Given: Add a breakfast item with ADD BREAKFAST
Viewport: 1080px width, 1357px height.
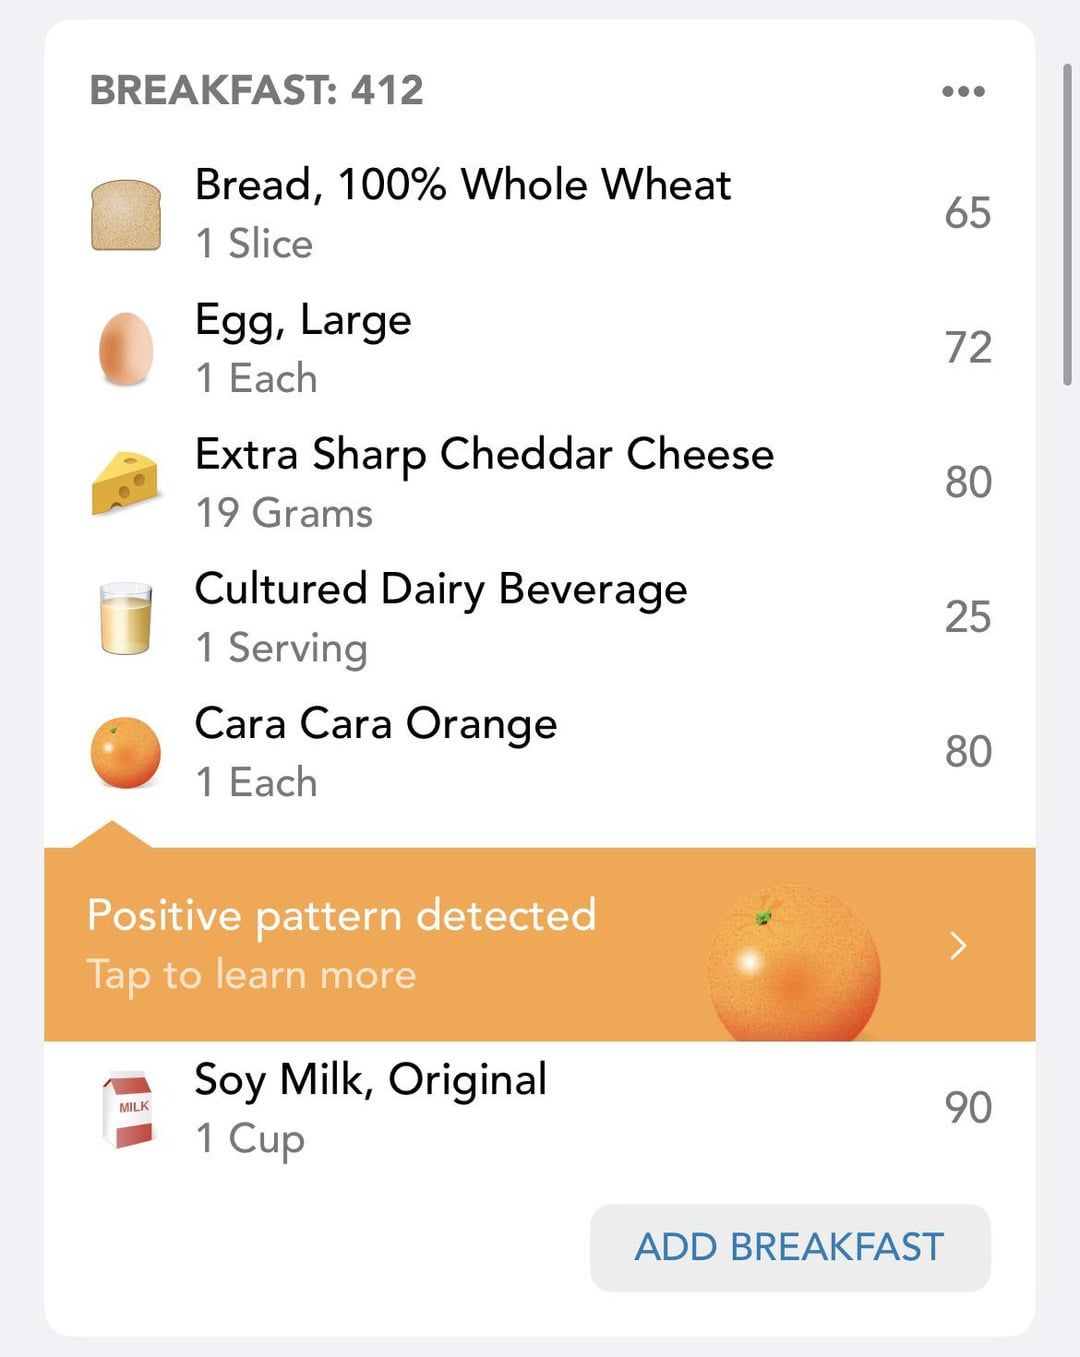Looking at the screenshot, I should (790, 1247).
